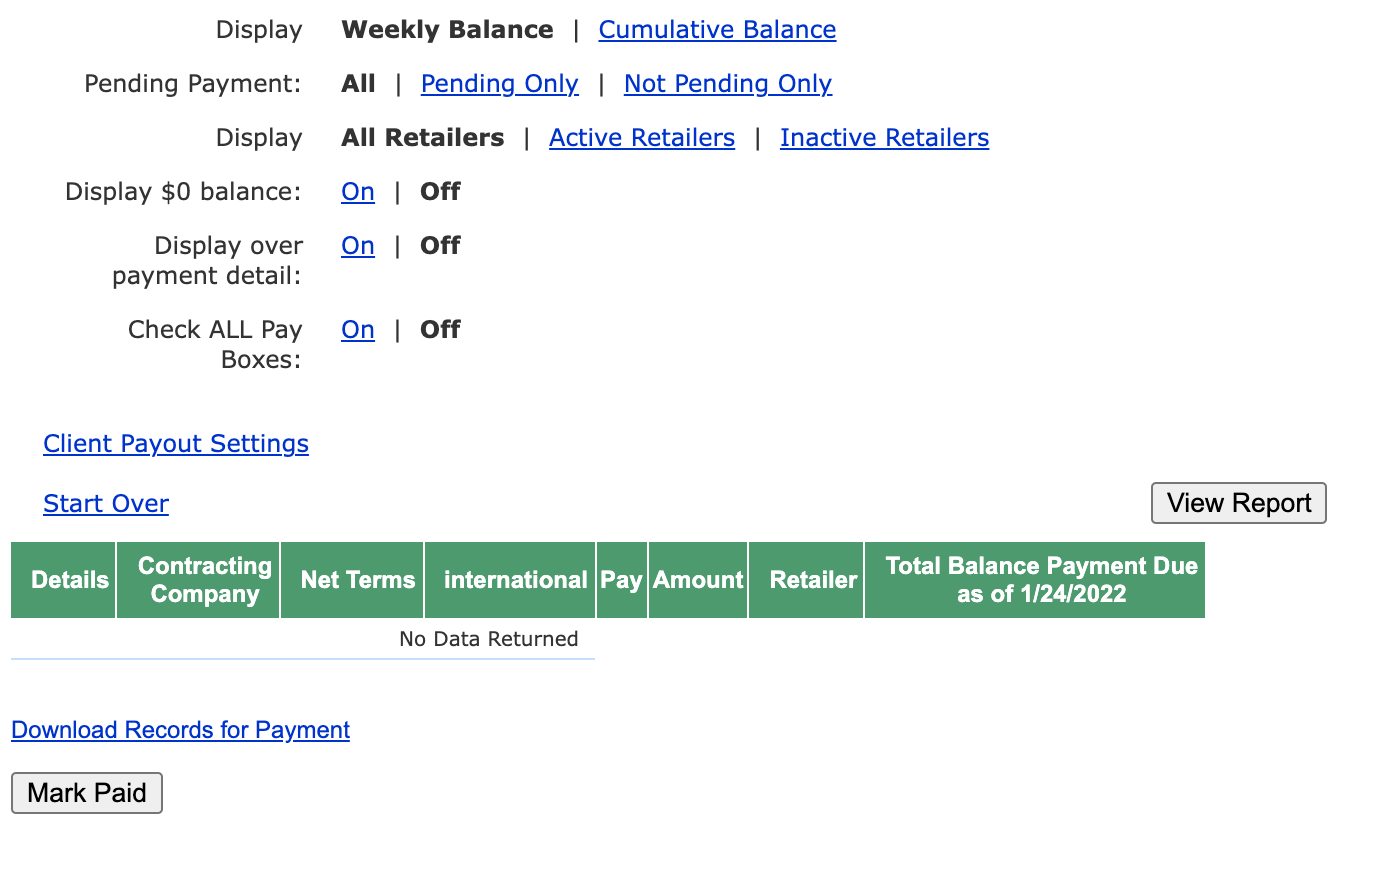Filter by Not Pending Only payments

pyautogui.click(x=727, y=84)
